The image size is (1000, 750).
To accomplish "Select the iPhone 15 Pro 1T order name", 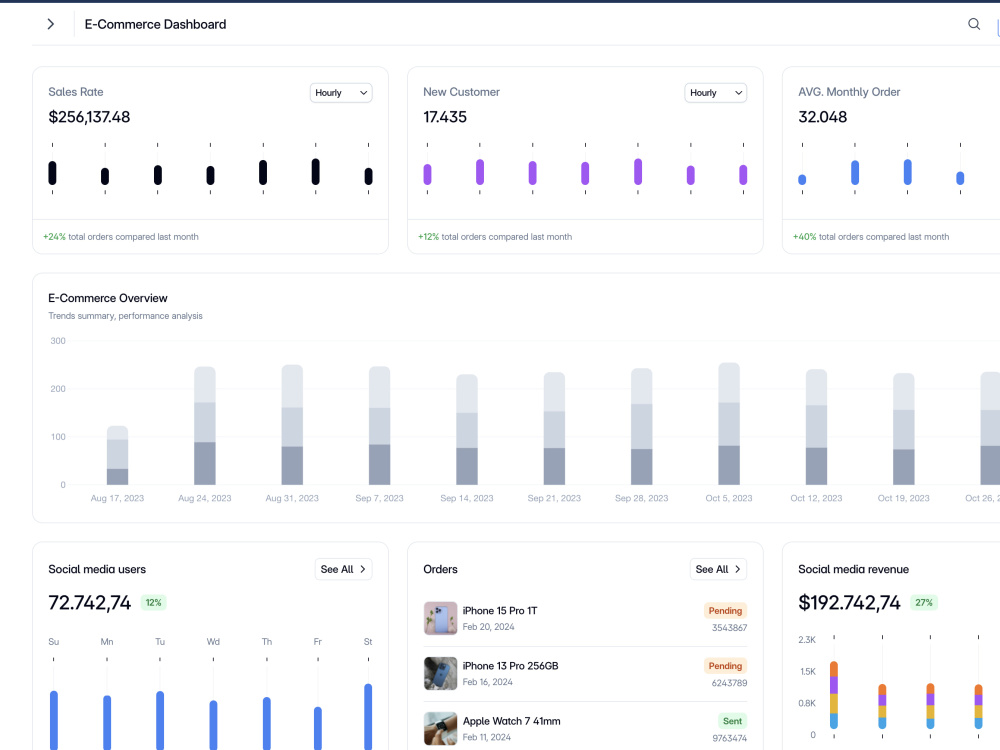I will (x=500, y=611).
